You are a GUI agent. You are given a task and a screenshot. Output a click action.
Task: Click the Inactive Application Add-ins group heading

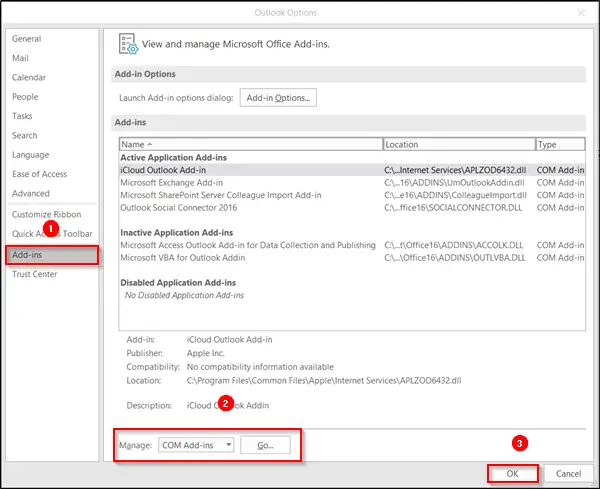176,233
